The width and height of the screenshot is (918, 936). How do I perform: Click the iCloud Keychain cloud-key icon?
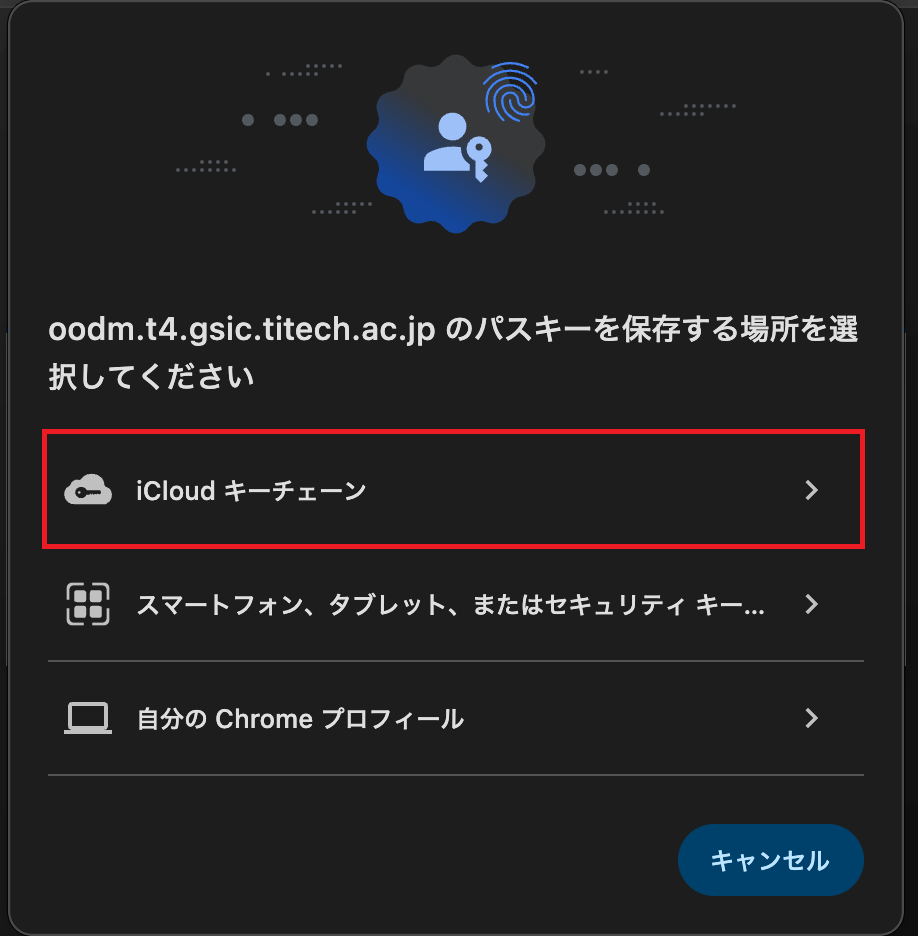[x=88, y=490]
